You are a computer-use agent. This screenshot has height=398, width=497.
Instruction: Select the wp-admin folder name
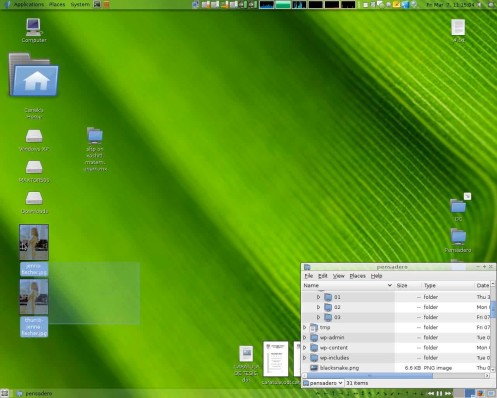coord(332,337)
